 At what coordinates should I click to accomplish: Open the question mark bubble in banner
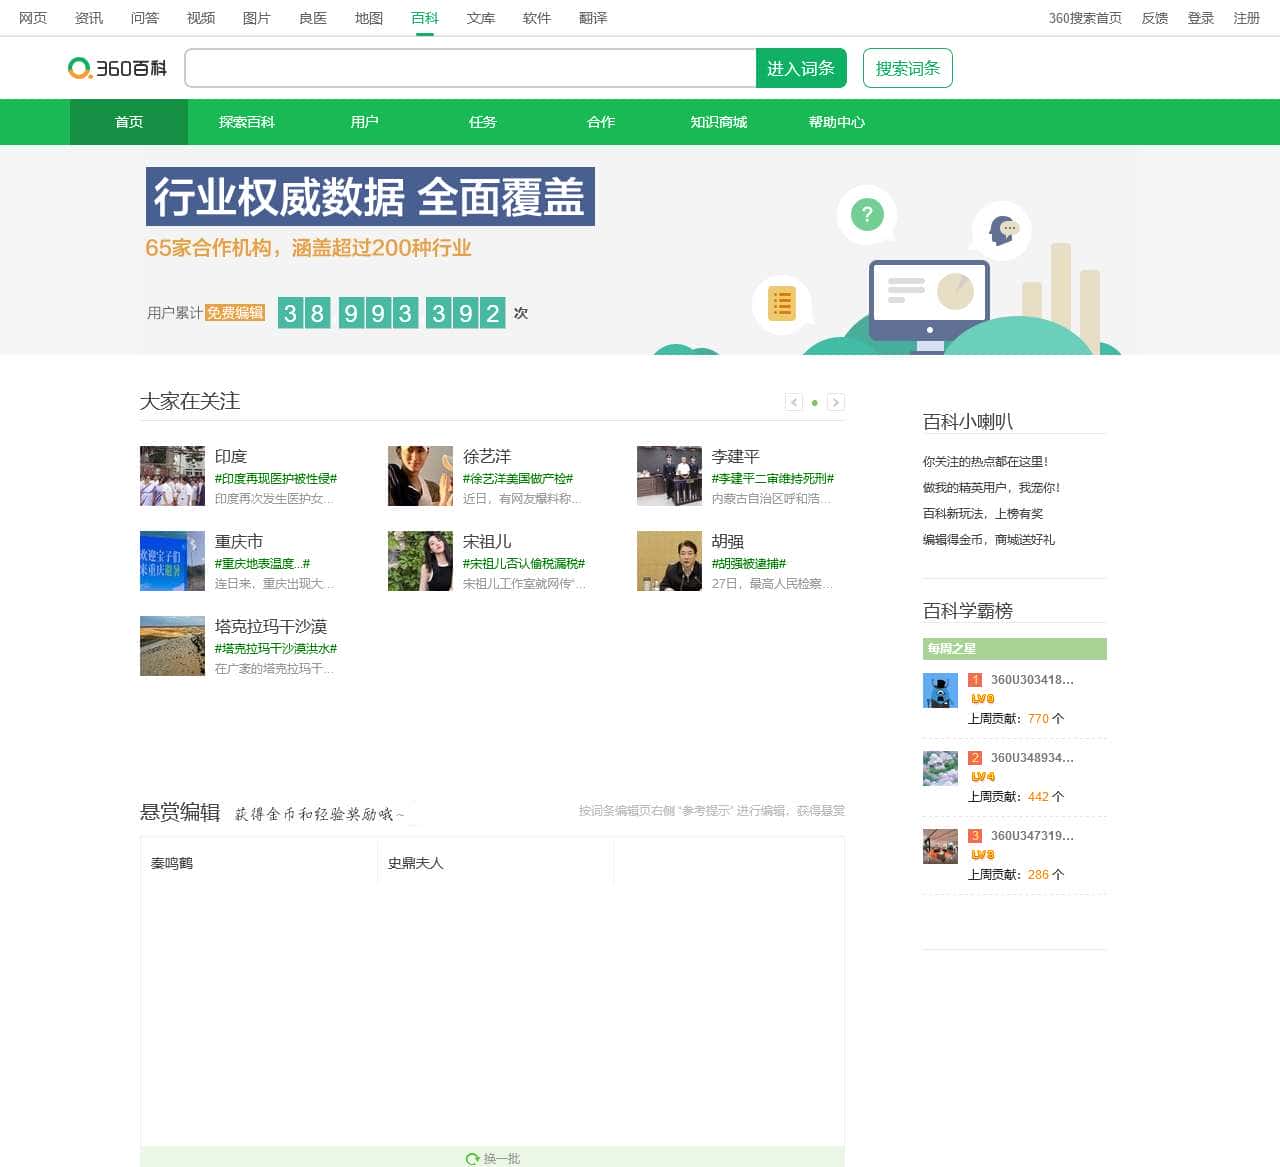pos(867,214)
